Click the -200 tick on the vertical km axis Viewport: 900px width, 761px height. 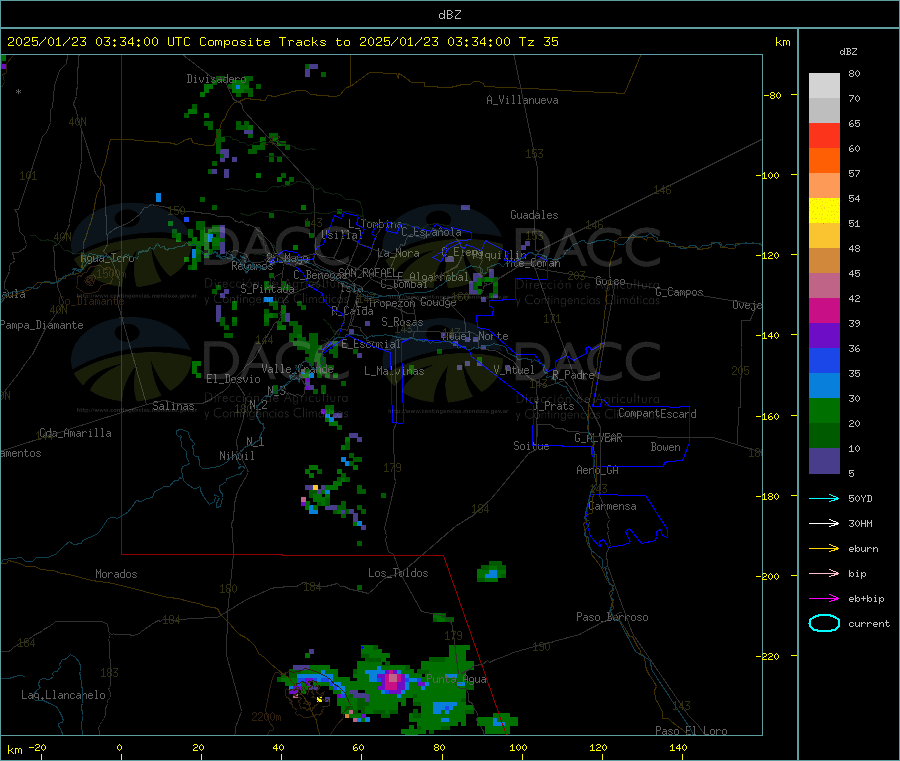click(x=770, y=576)
